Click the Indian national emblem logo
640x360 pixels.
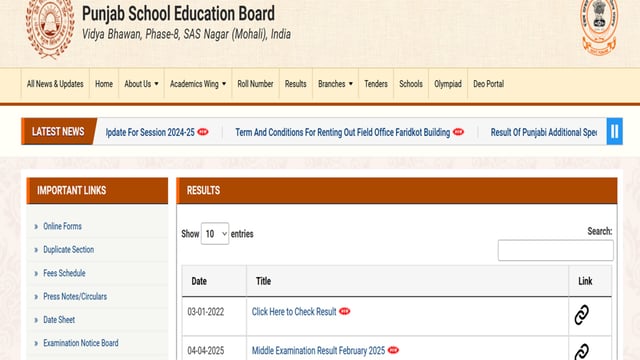(x=599, y=27)
